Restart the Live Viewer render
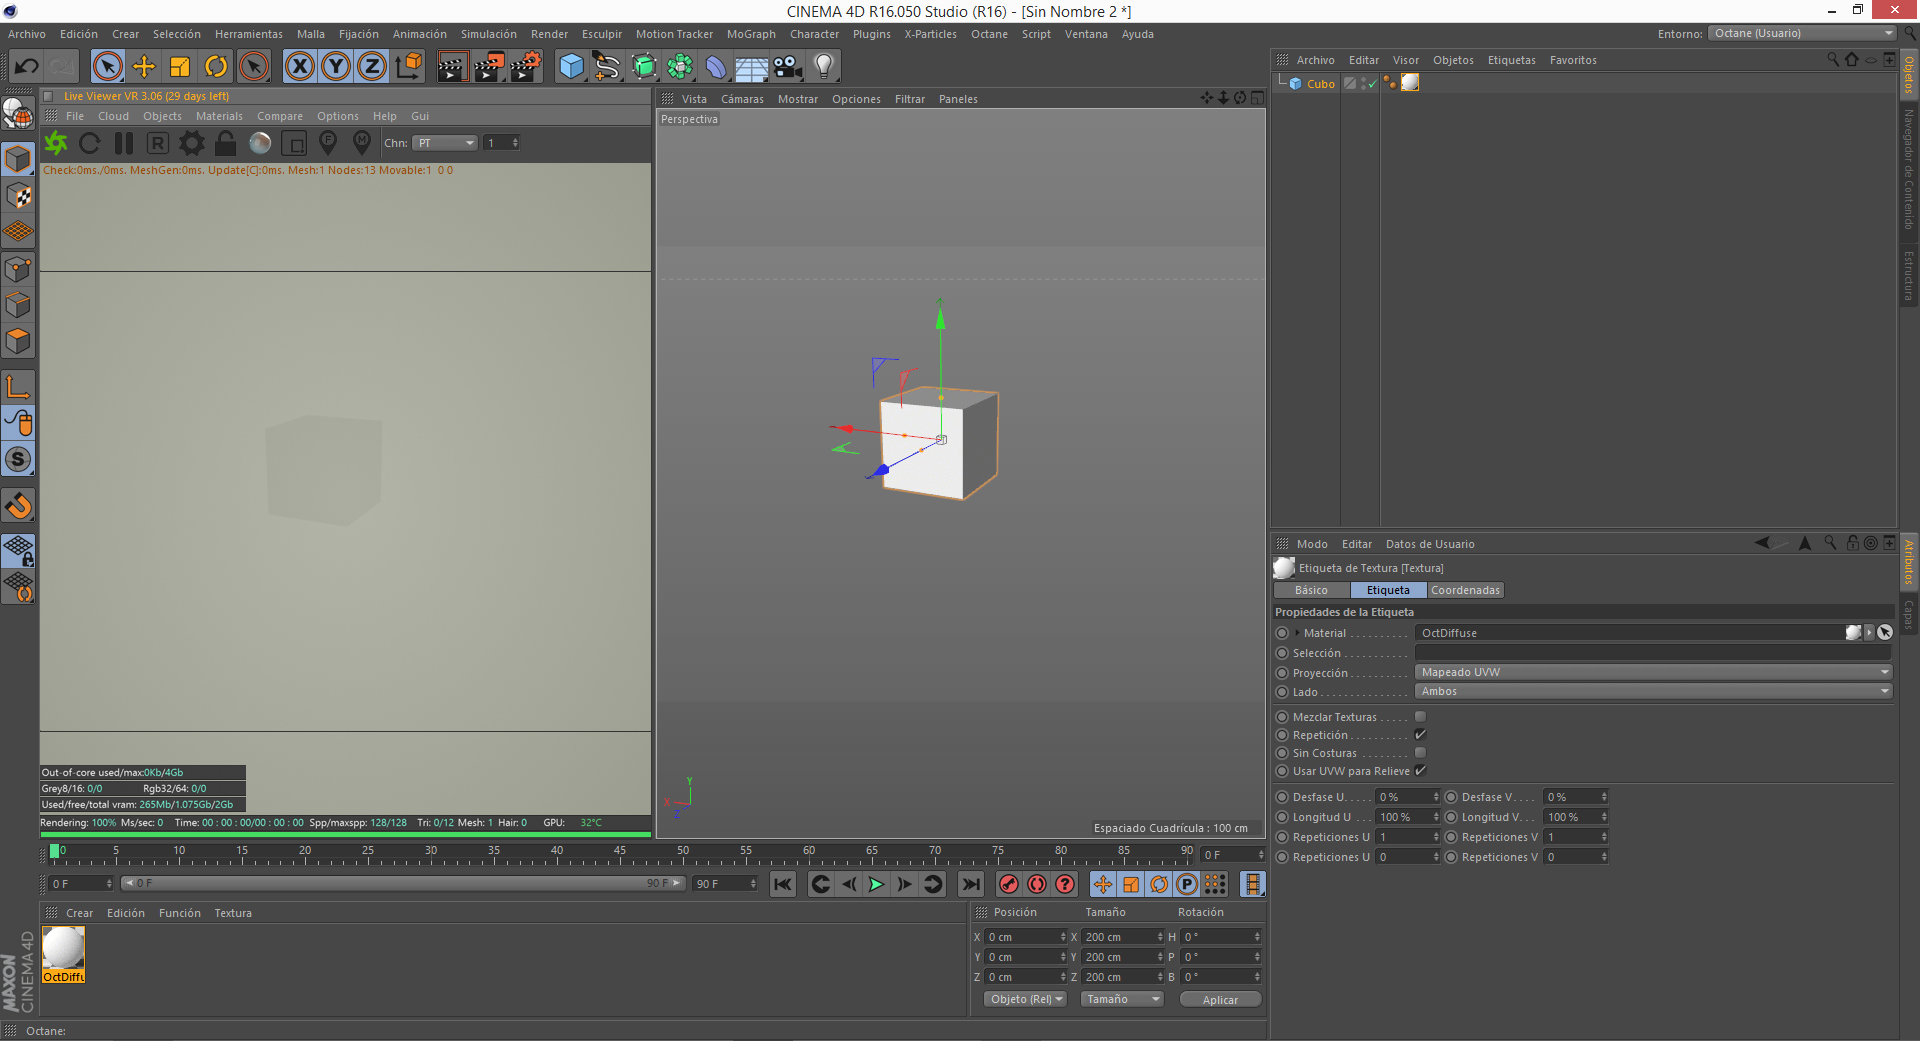 90,144
